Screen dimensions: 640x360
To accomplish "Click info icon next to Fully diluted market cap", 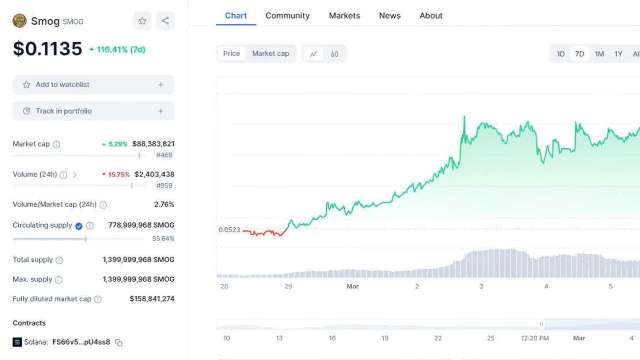I will tap(98, 299).
